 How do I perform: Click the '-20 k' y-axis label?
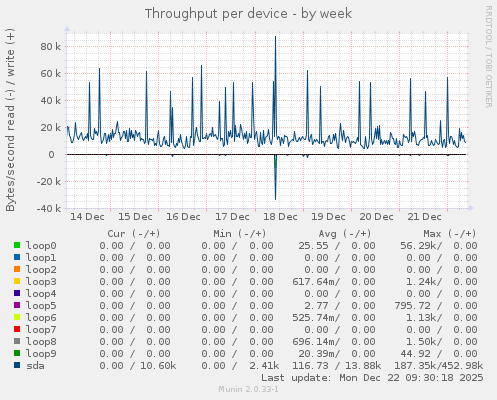49,182
